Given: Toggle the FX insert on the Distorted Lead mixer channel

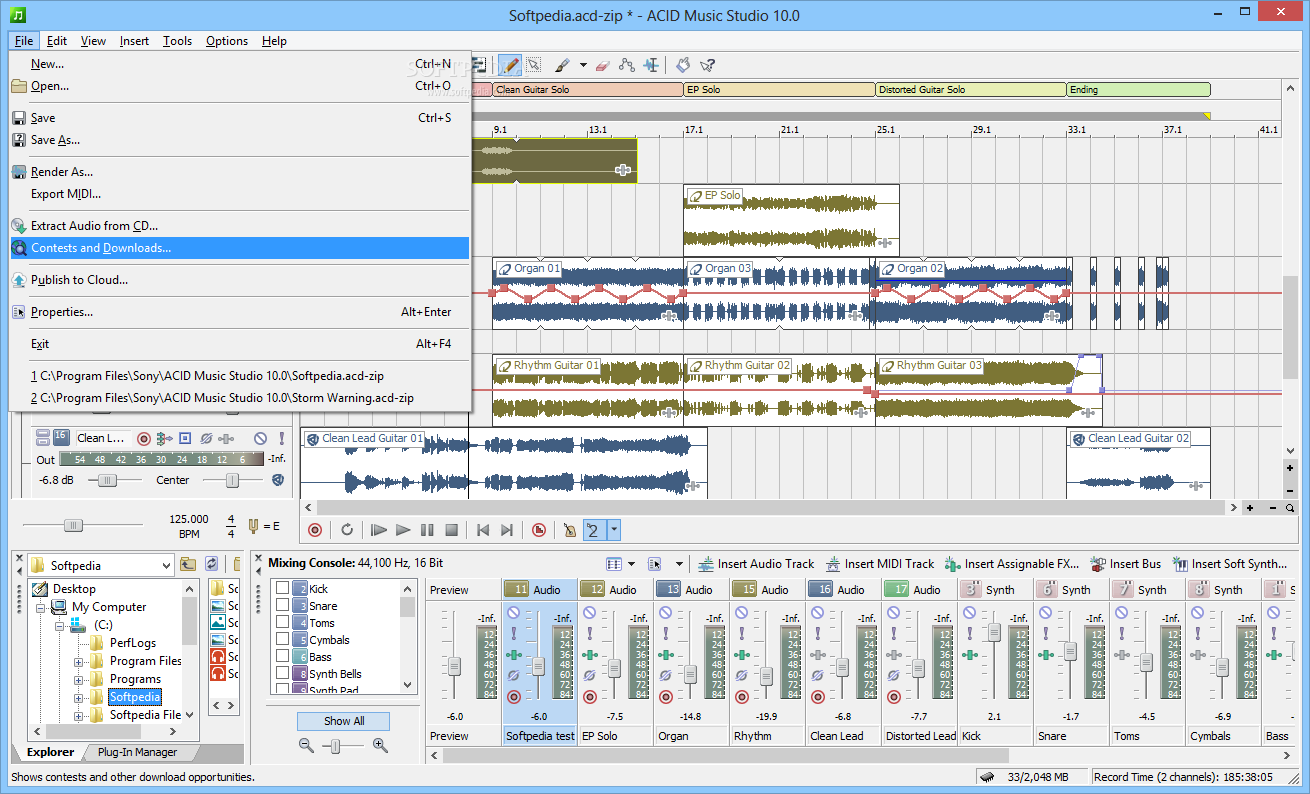Looking at the screenshot, I should pos(893,654).
